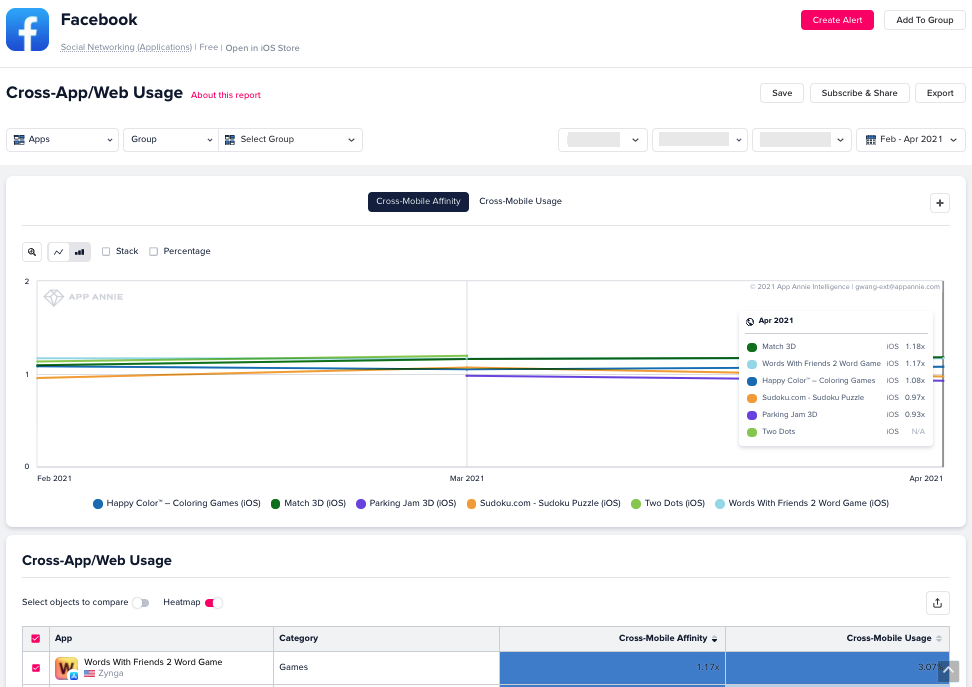The image size is (972, 687).
Task: Click the Add To Group button
Action: pos(924,20)
